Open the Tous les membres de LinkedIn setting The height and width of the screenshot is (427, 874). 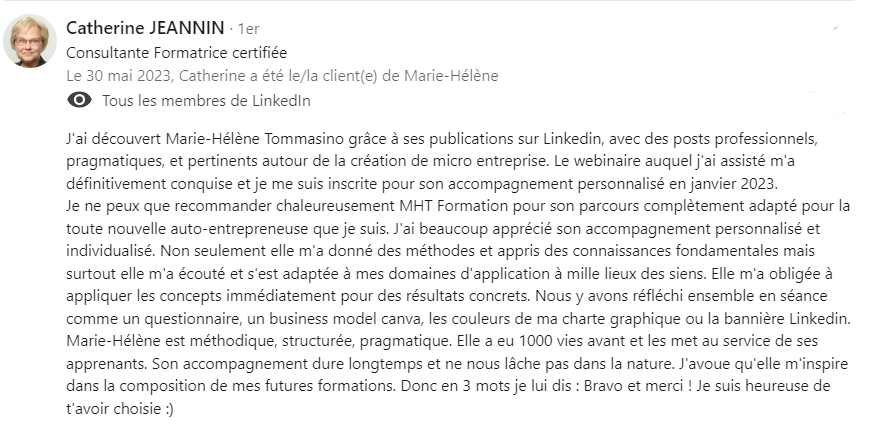click(x=206, y=101)
